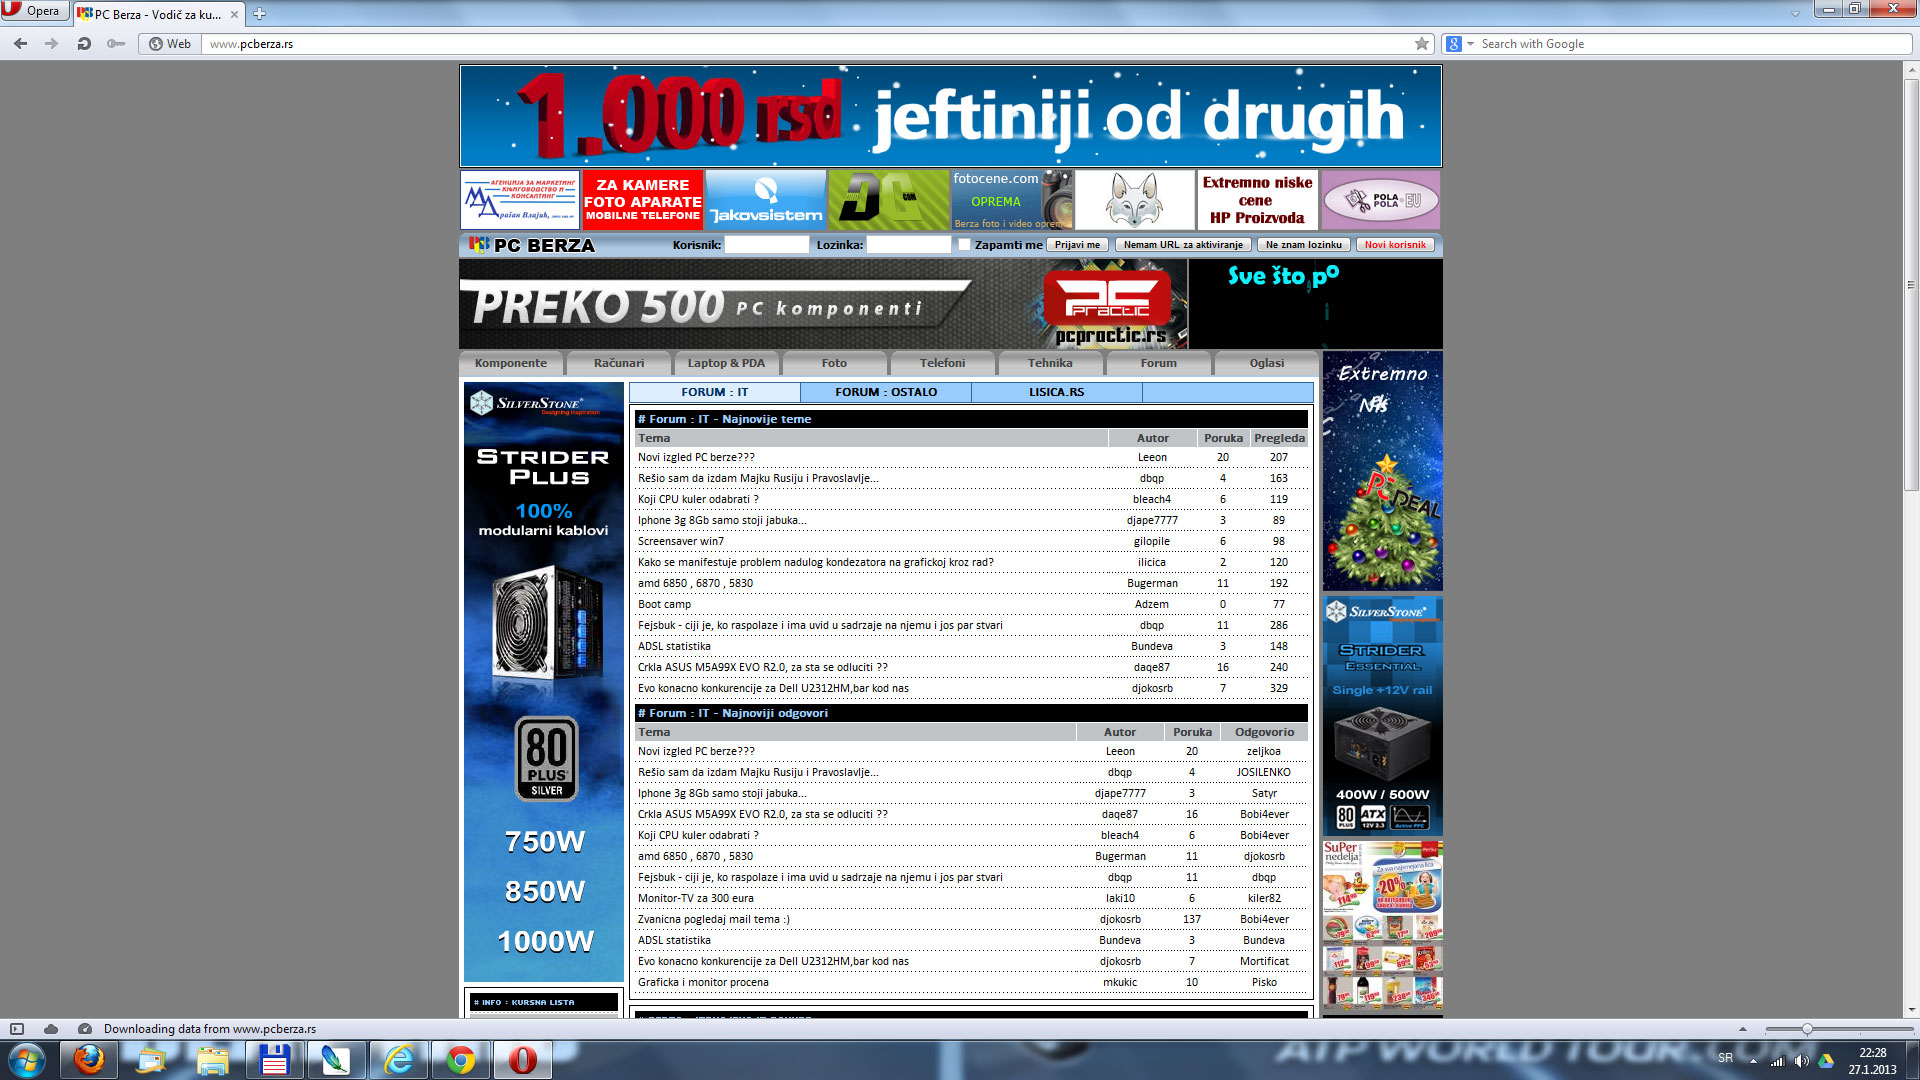Open the Telefoni navigation tab
Screen dimensions: 1920x1080
coord(942,363)
